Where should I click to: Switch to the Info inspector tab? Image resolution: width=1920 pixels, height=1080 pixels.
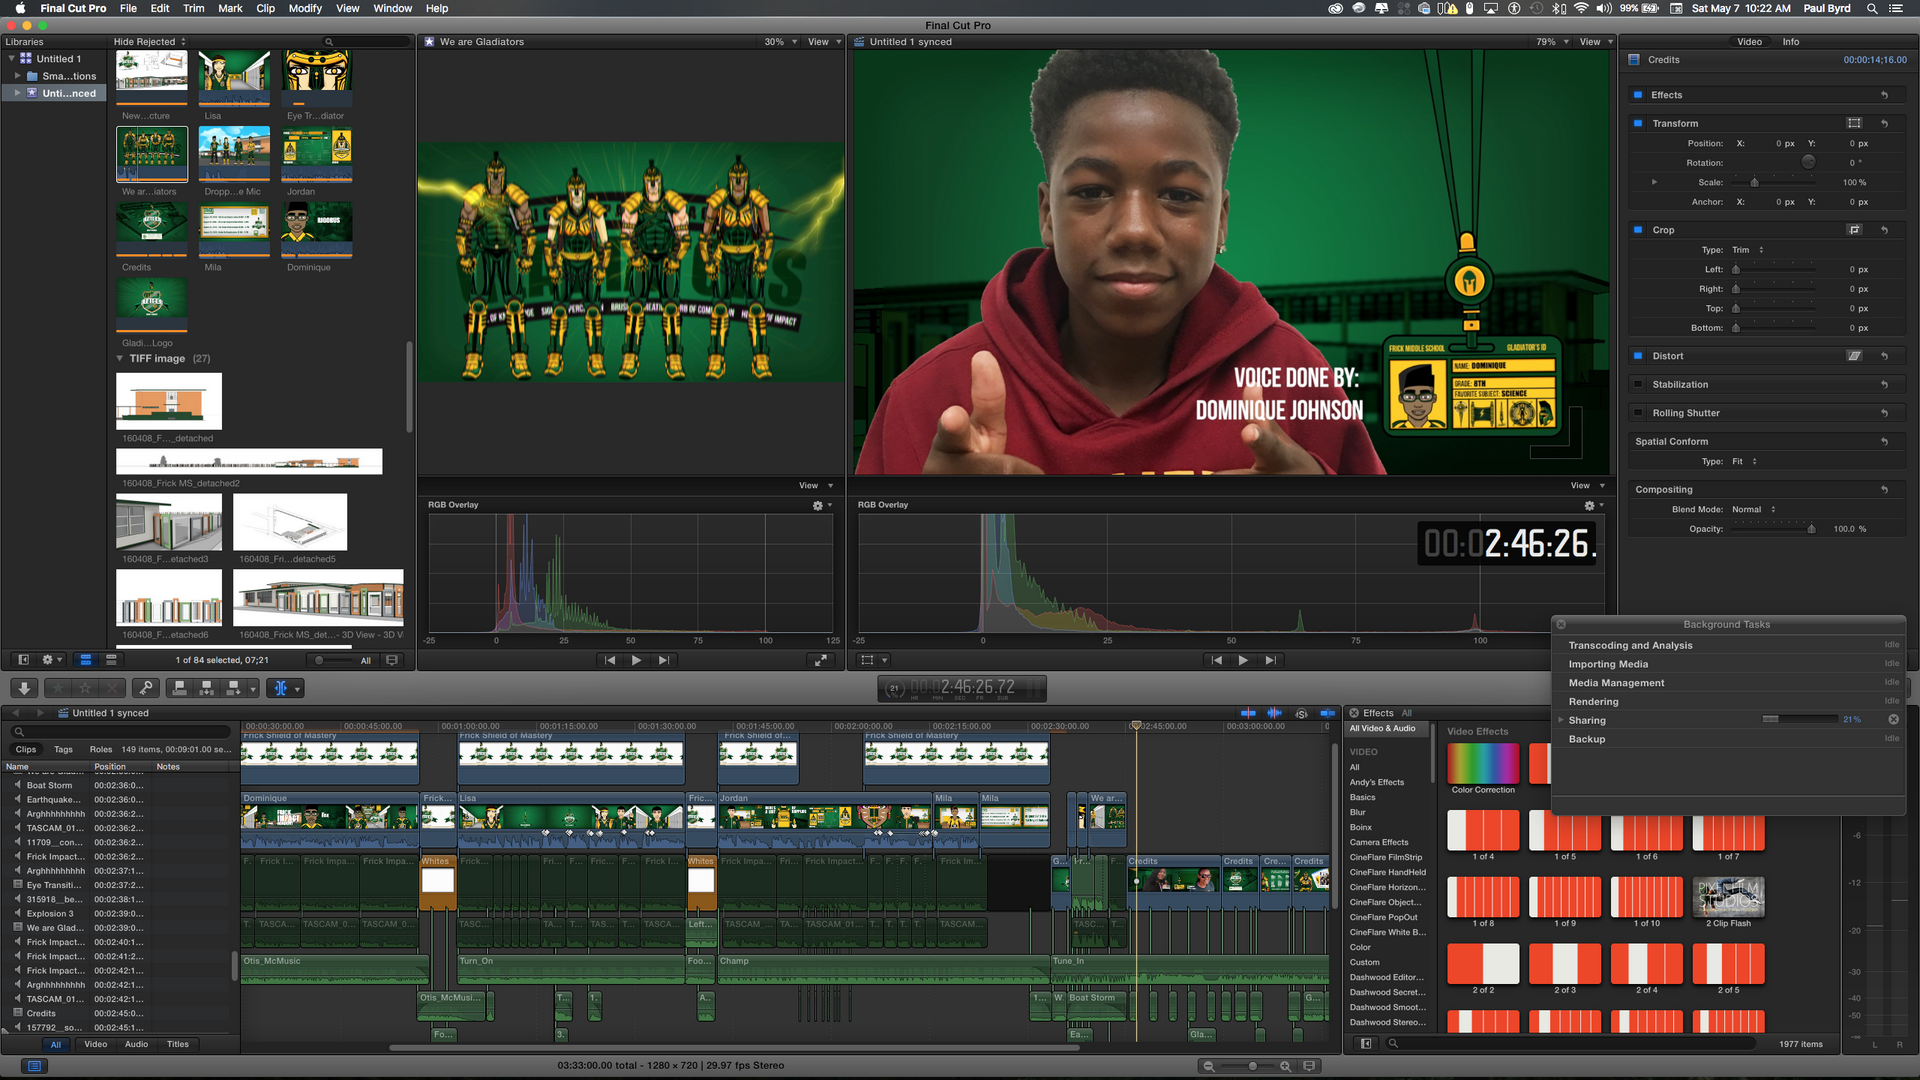[1790, 42]
